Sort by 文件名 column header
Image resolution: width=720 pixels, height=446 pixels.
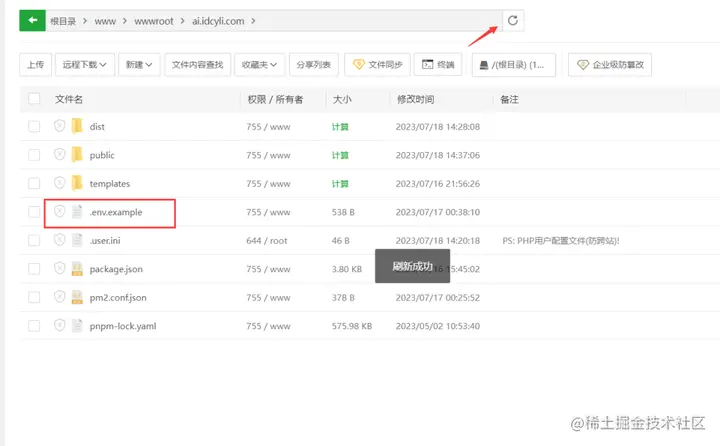click(x=69, y=99)
